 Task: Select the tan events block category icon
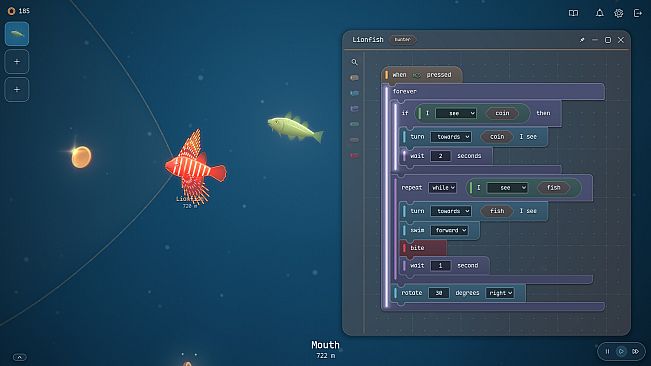click(x=354, y=78)
